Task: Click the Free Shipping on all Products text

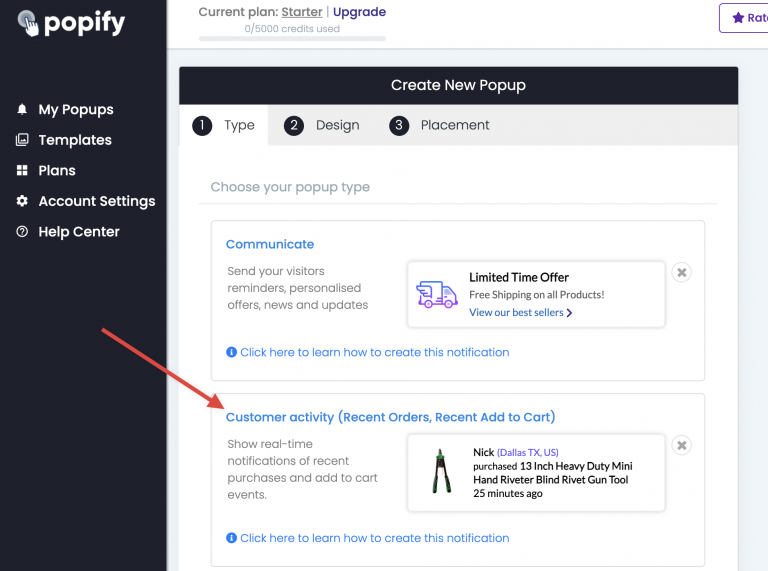Action: point(536,295)
